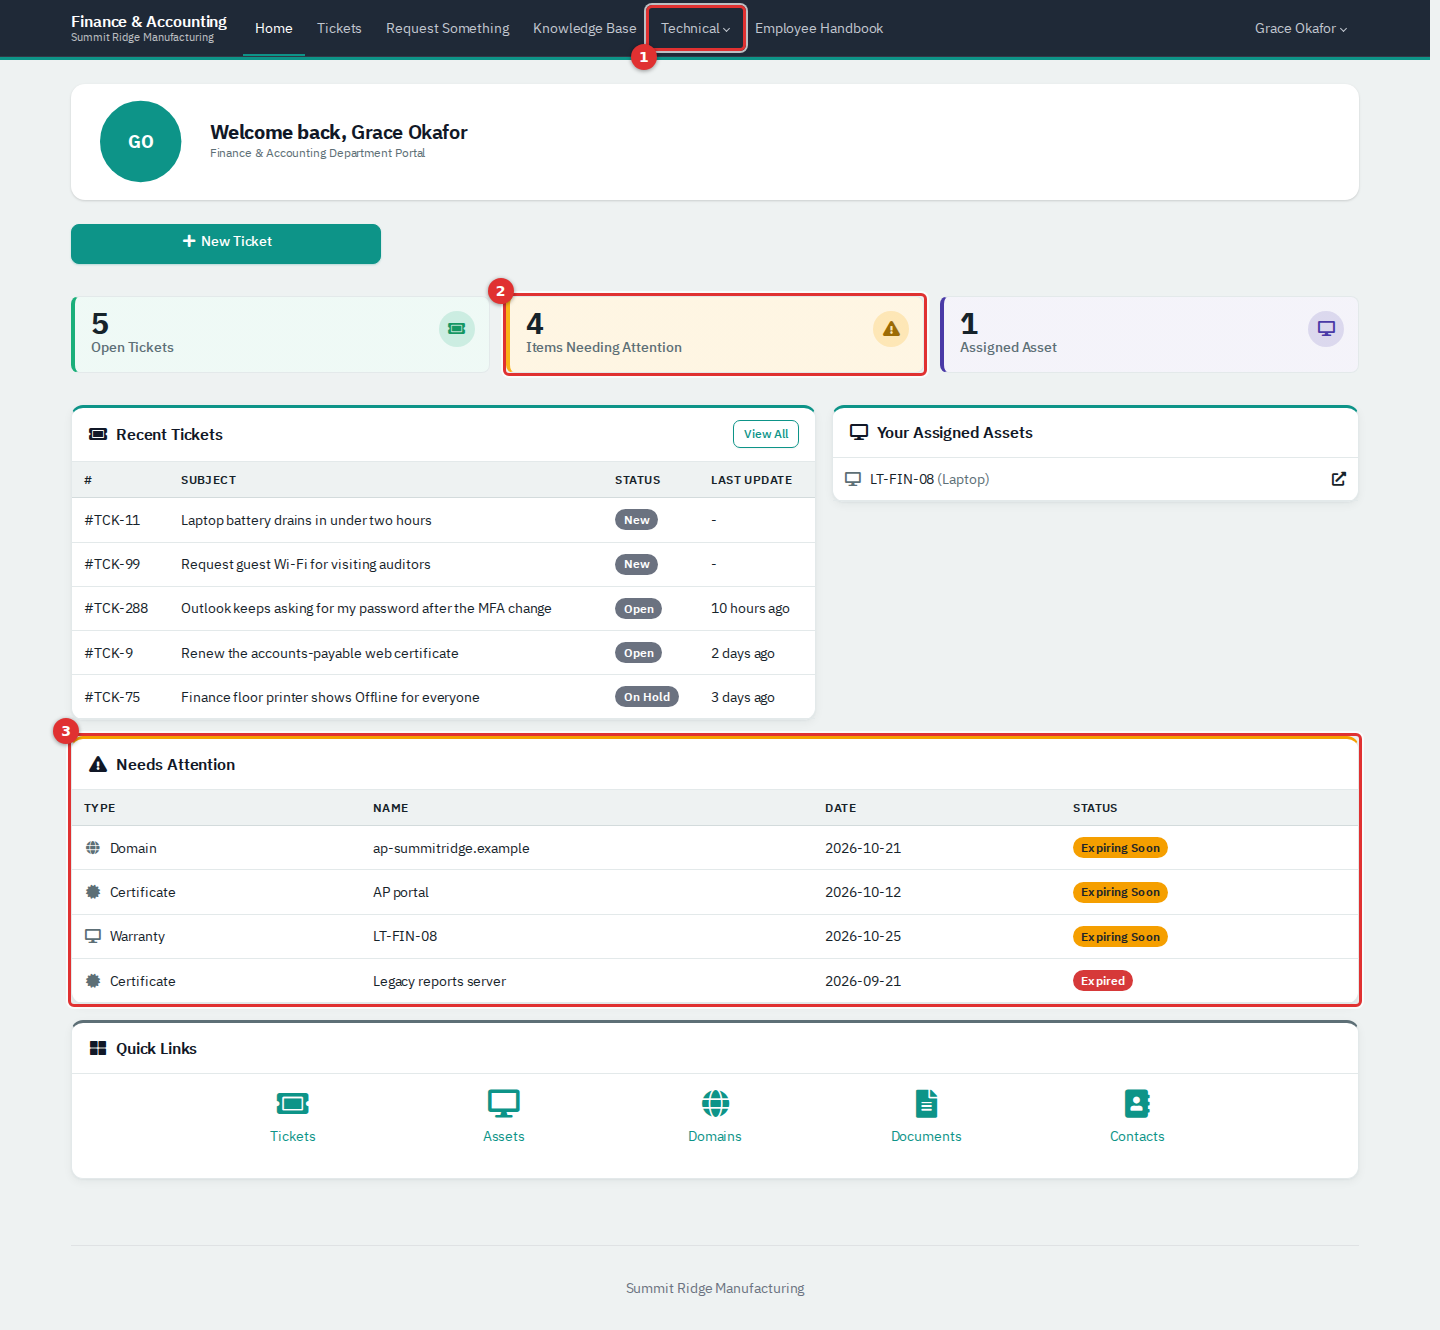Click the certificate icon for Legacy reports server
Image resolution: width=1440 pixels, height=1330 pixels.
click(93, 981)
